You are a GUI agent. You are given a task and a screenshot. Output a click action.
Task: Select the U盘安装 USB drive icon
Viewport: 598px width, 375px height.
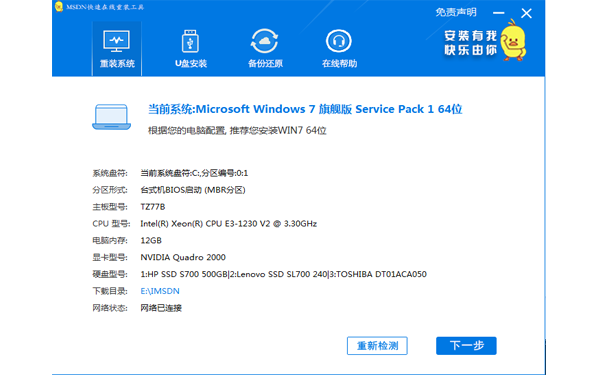coord(190,41)
